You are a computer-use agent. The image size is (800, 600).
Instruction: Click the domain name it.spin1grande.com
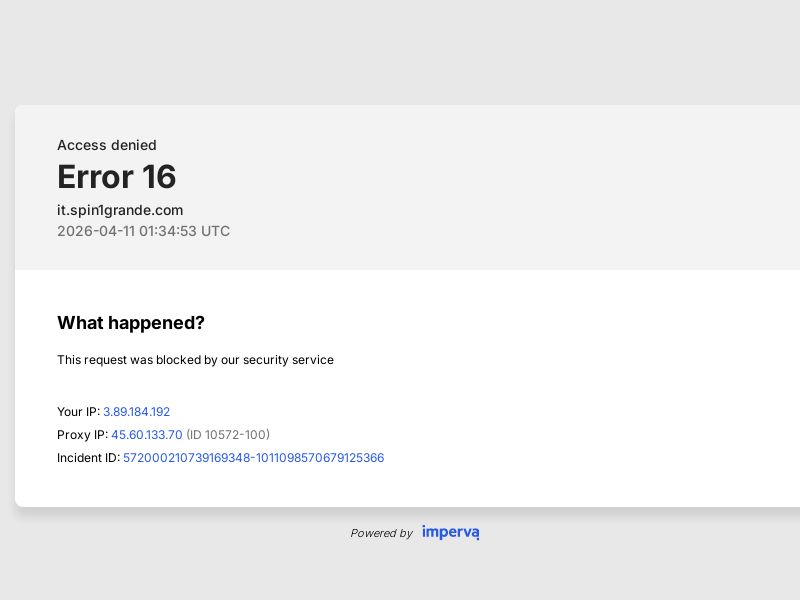(120, 210)
